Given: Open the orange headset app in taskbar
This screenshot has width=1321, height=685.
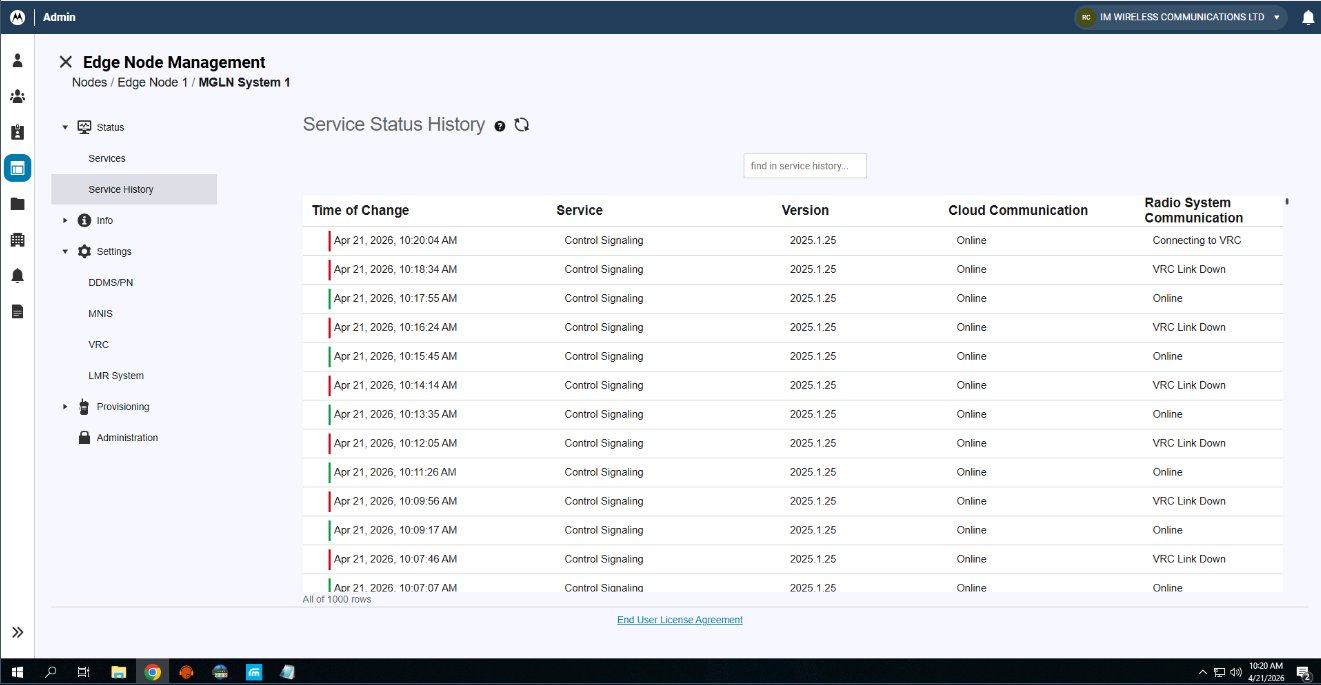Looking at the screenshot, I should pos(186,672).
